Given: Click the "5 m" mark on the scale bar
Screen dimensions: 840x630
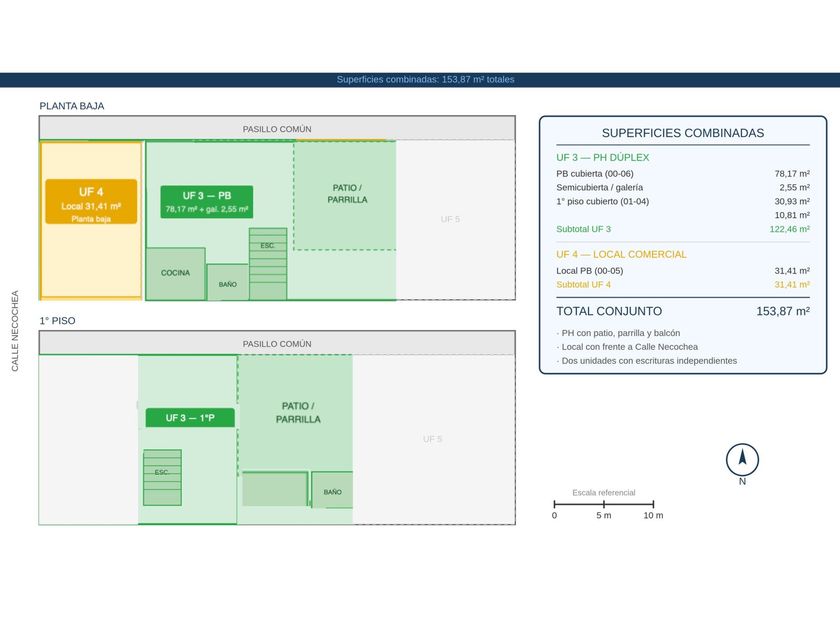Looking at the screenshot, I should coord(604,515).
